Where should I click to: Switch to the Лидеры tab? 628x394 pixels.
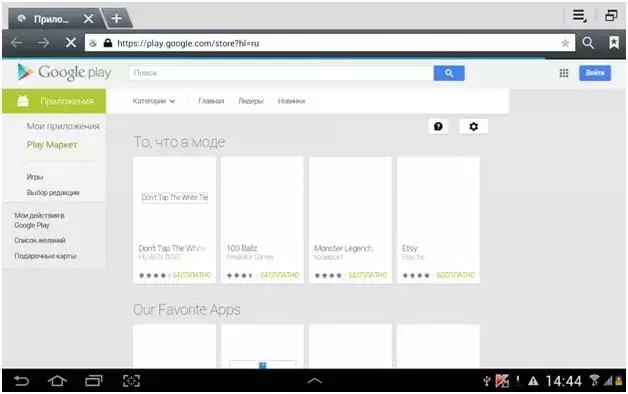coord(251,101)
